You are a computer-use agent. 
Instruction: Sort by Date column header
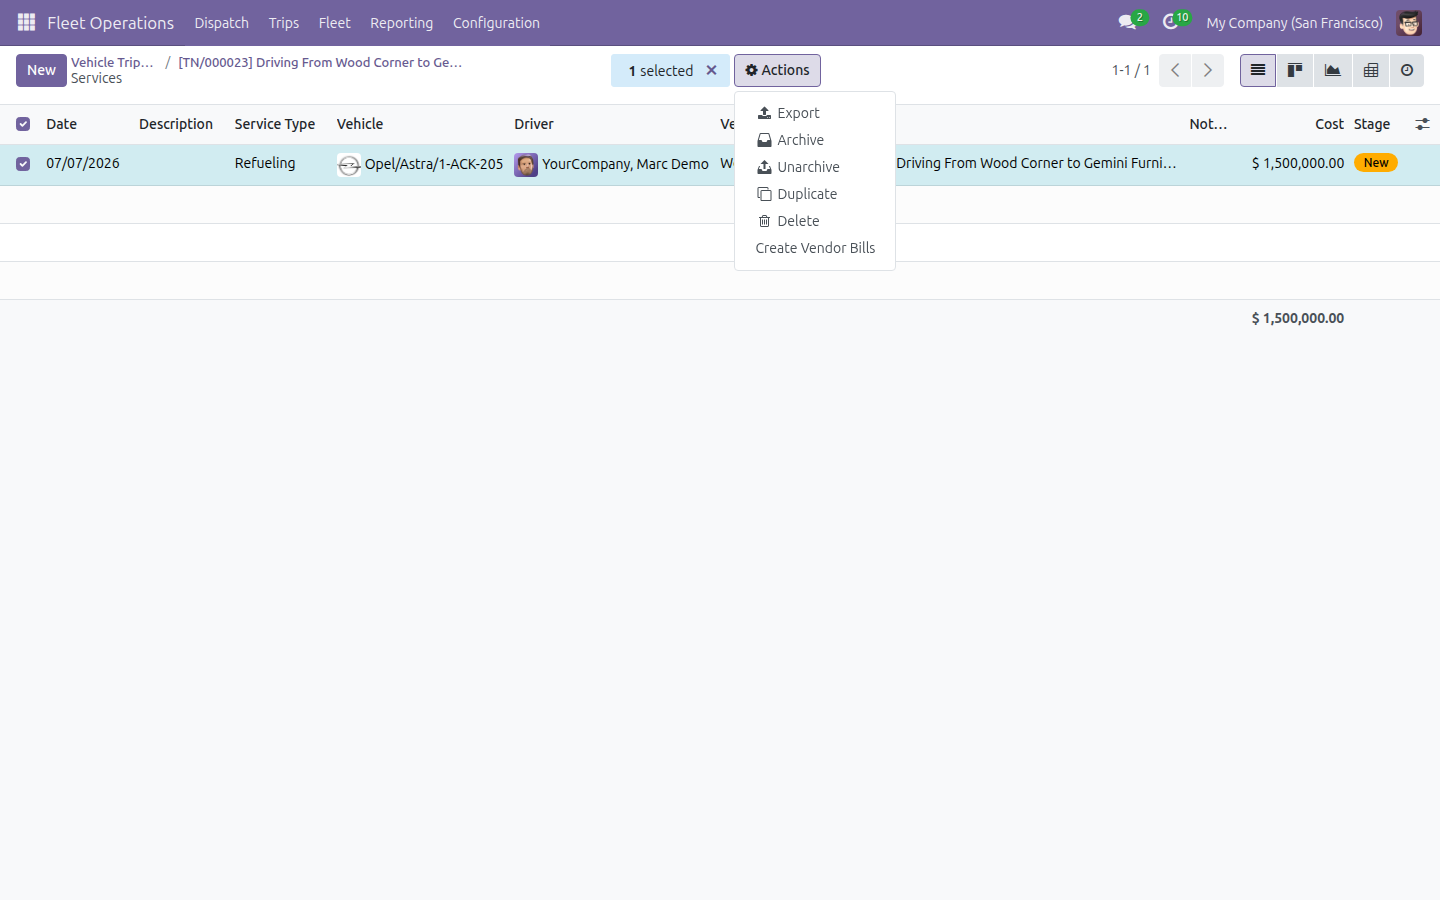pyautogui.click(x=61, y=124)
